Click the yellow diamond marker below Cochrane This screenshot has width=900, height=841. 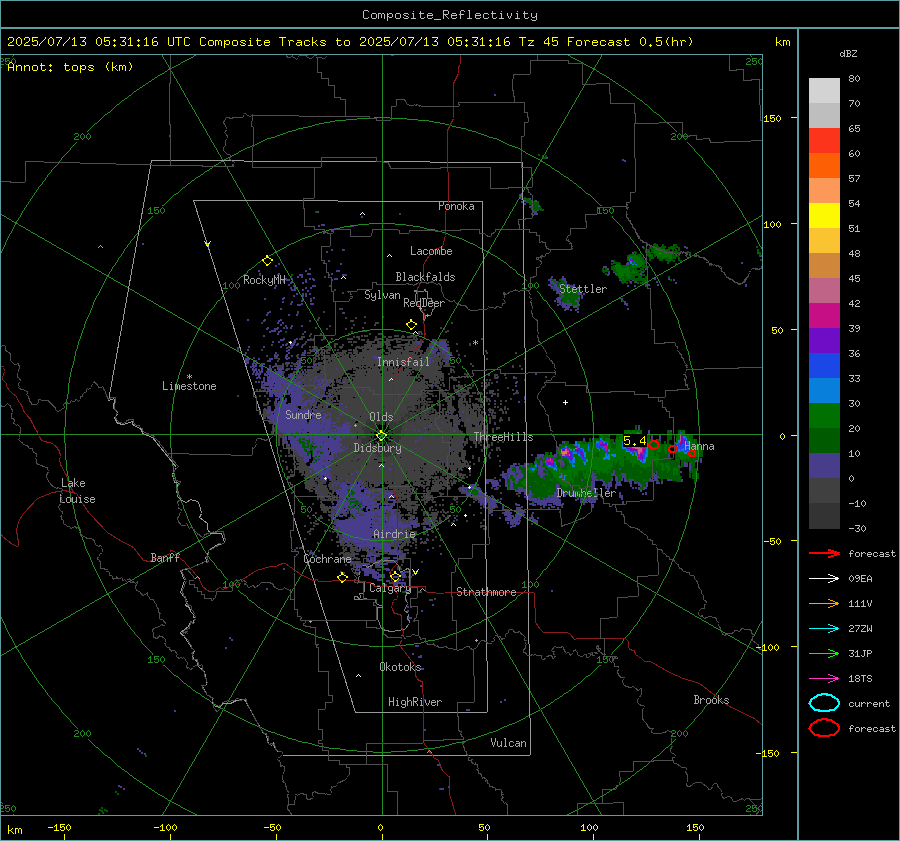343,578
